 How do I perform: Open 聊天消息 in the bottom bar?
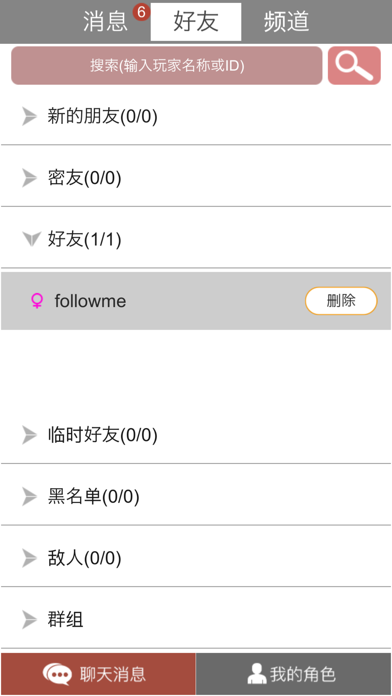pos(98,674)
